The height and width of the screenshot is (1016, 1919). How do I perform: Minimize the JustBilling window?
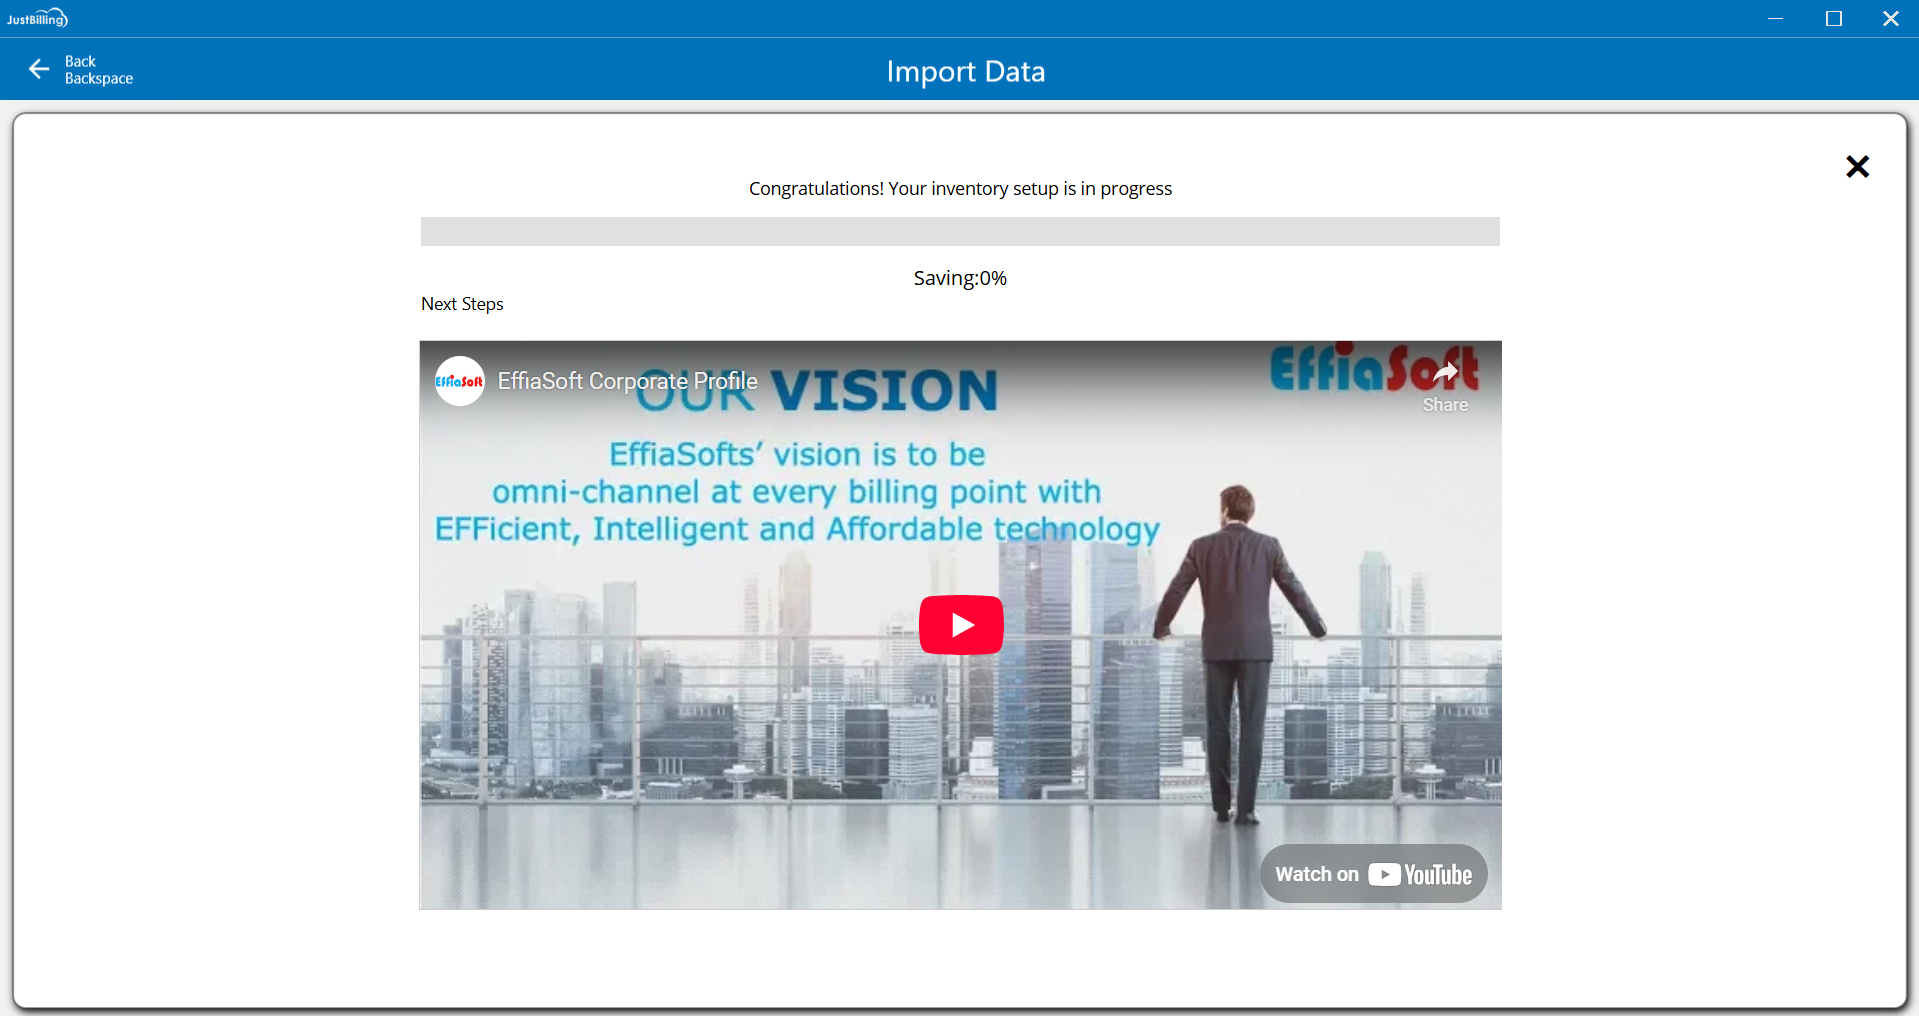click(x=1775, y=18)
